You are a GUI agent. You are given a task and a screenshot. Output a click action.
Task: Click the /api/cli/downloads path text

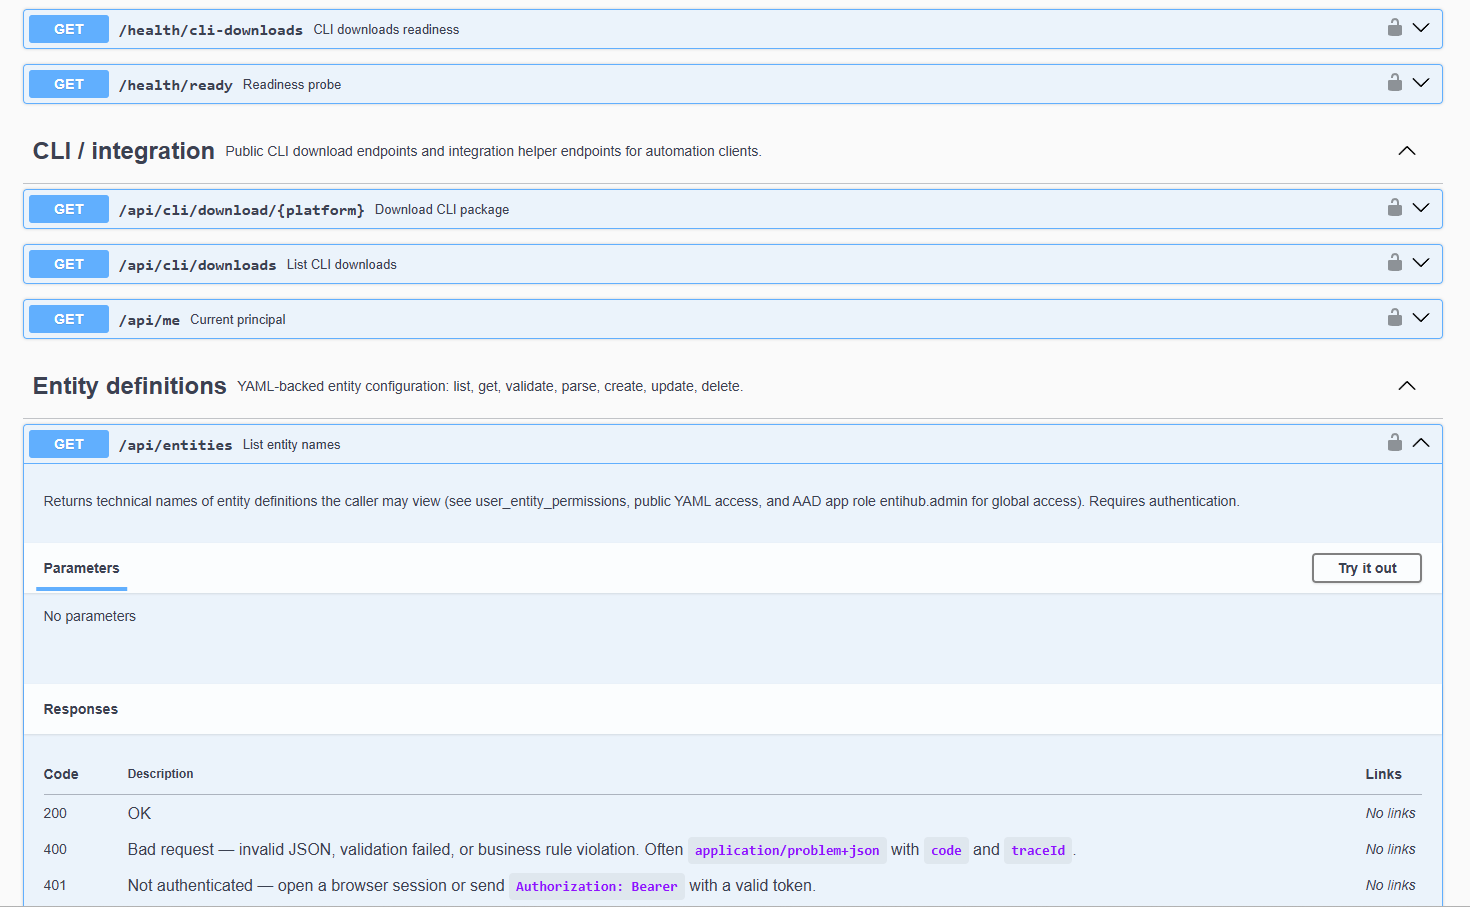(x=198, y=265)
